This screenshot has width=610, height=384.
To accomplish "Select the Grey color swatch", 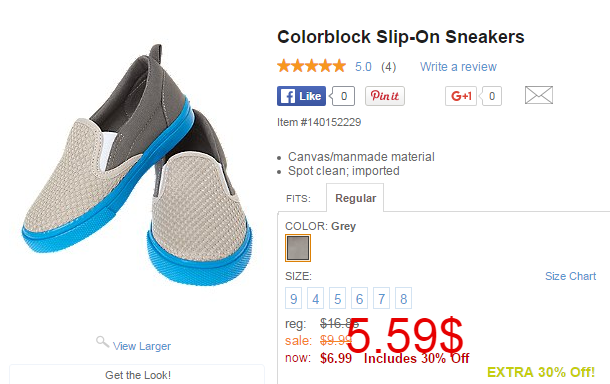I will click(x=298, y=248).
